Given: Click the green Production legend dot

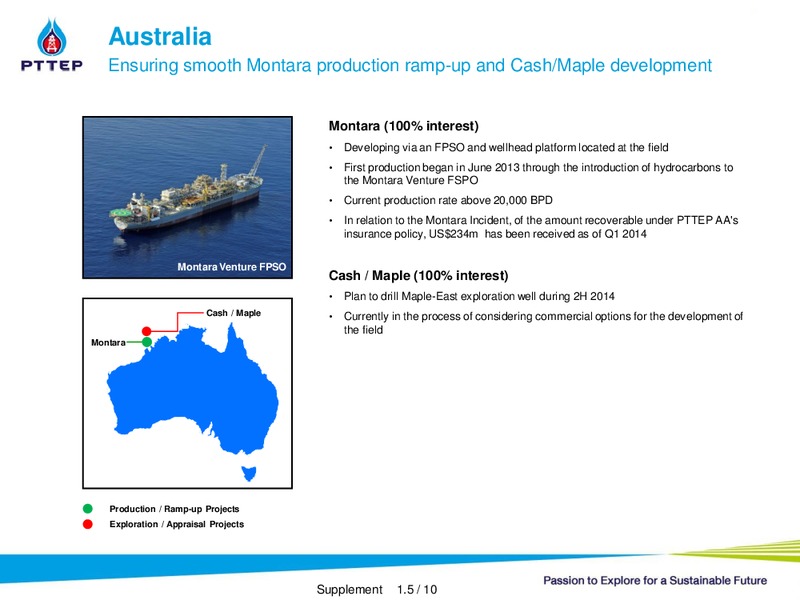Looking at the screenshot, I should point(88,508).
